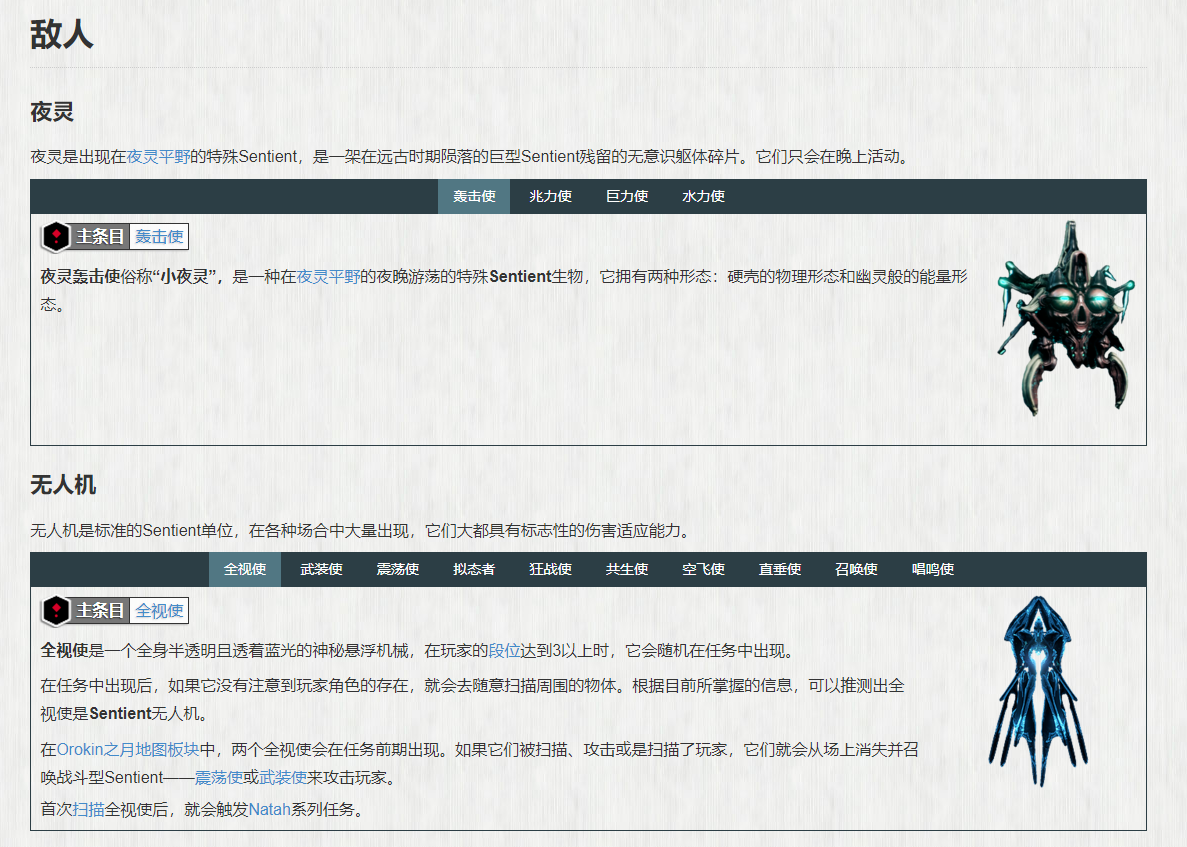Switch to the 兆力使 tab
This screenshot has height=847, width=1187.
(x=550, y=197)
